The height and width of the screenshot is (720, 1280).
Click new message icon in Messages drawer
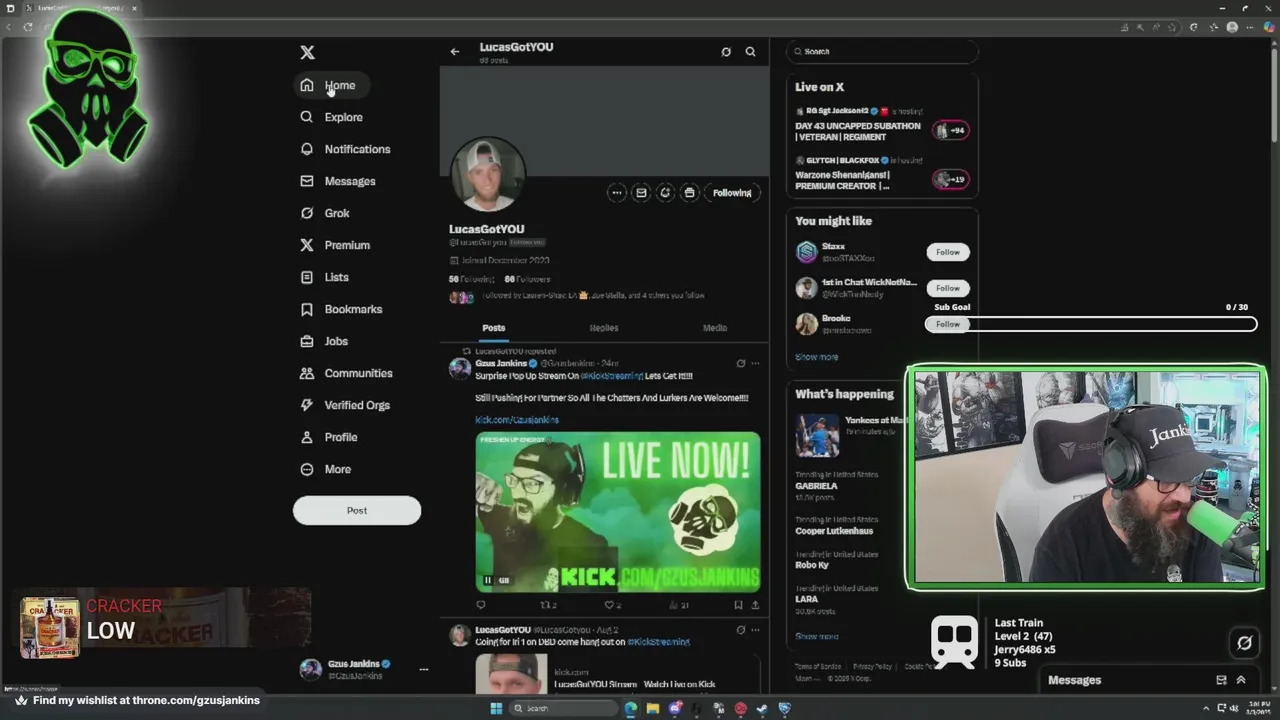1221,680
